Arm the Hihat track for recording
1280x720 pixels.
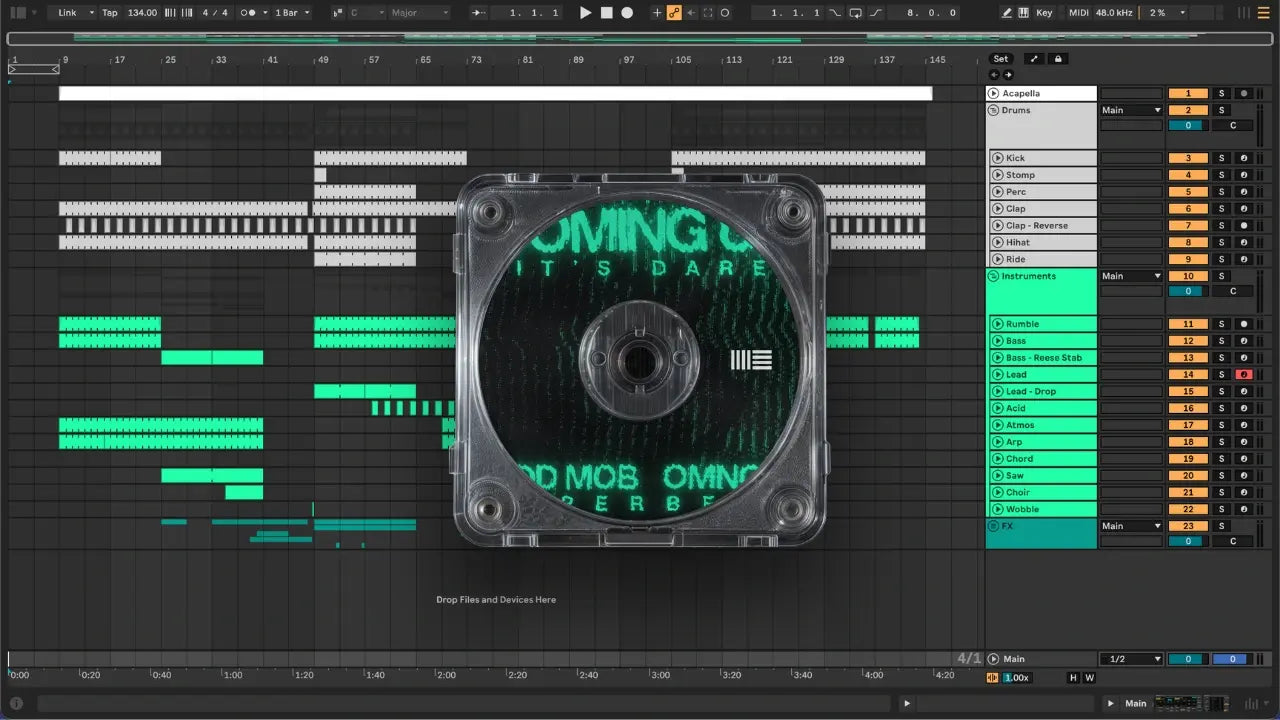[1244, 242]
